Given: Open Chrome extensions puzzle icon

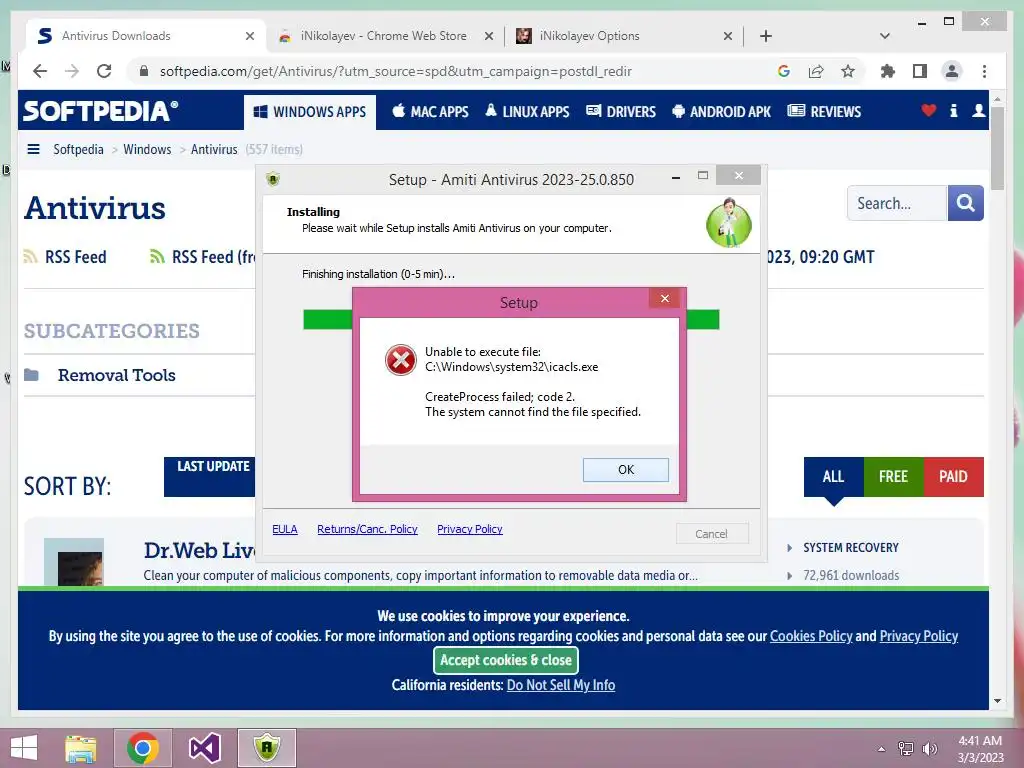Looking at the screenshot, I should [888, 71].
